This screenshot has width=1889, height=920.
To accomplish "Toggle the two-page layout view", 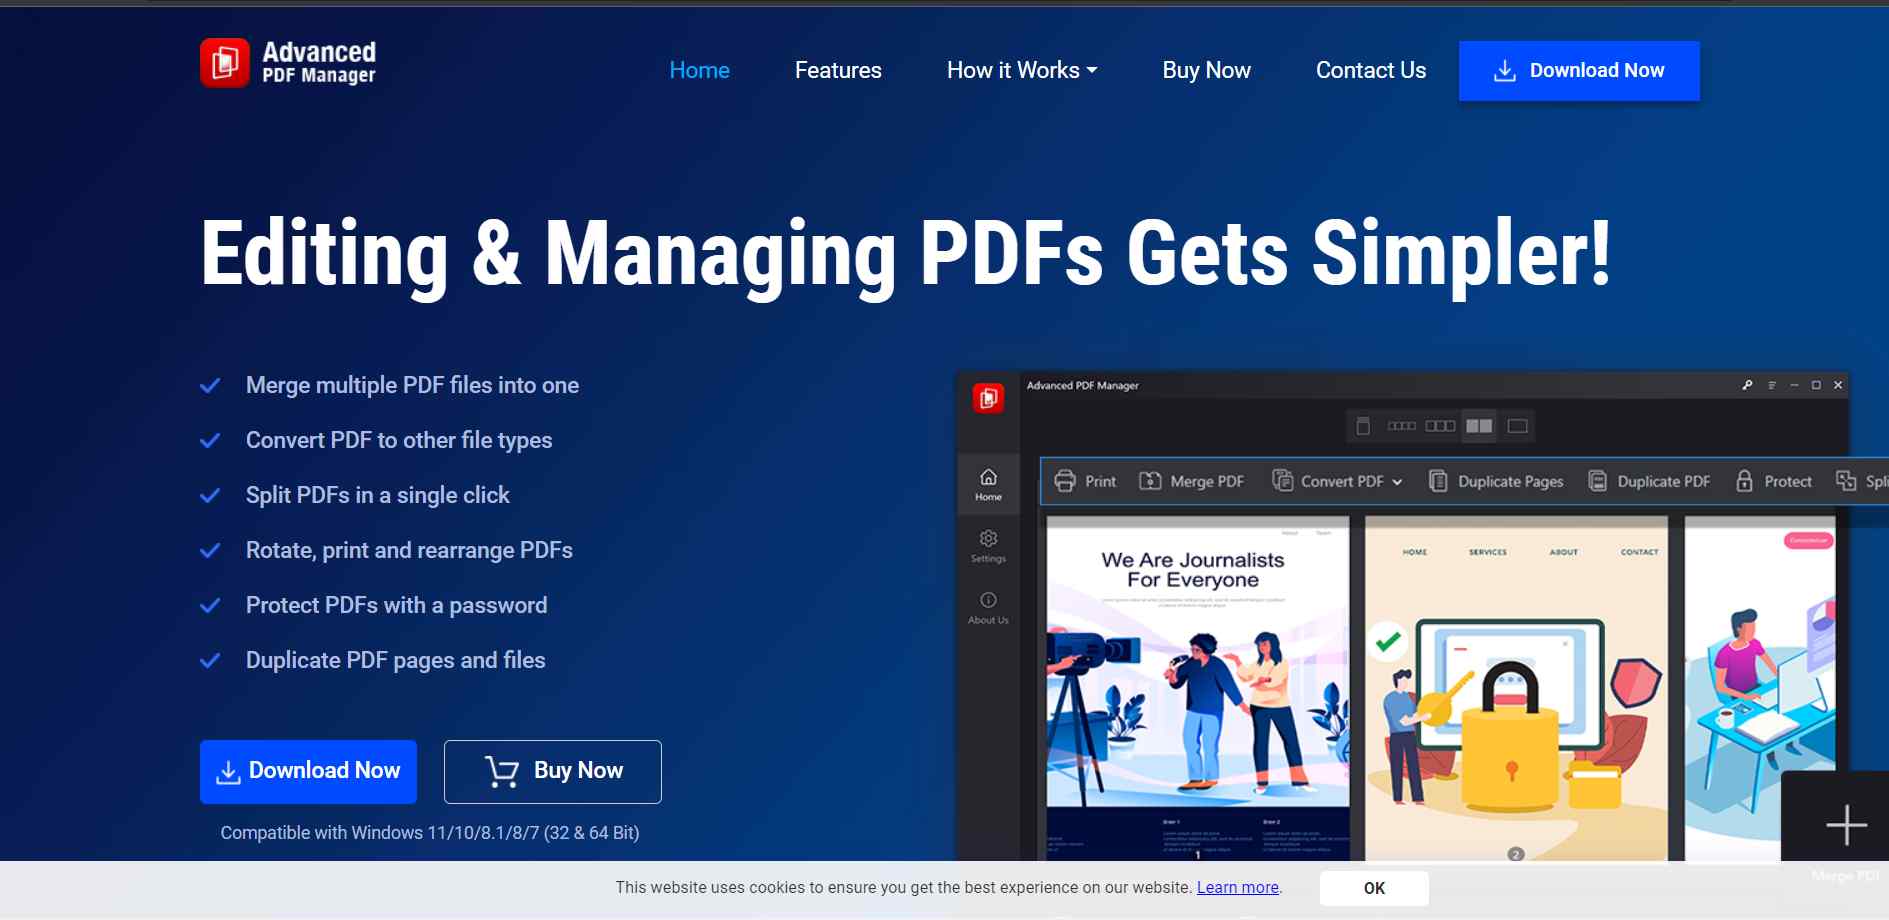I will click(1480, 425).
